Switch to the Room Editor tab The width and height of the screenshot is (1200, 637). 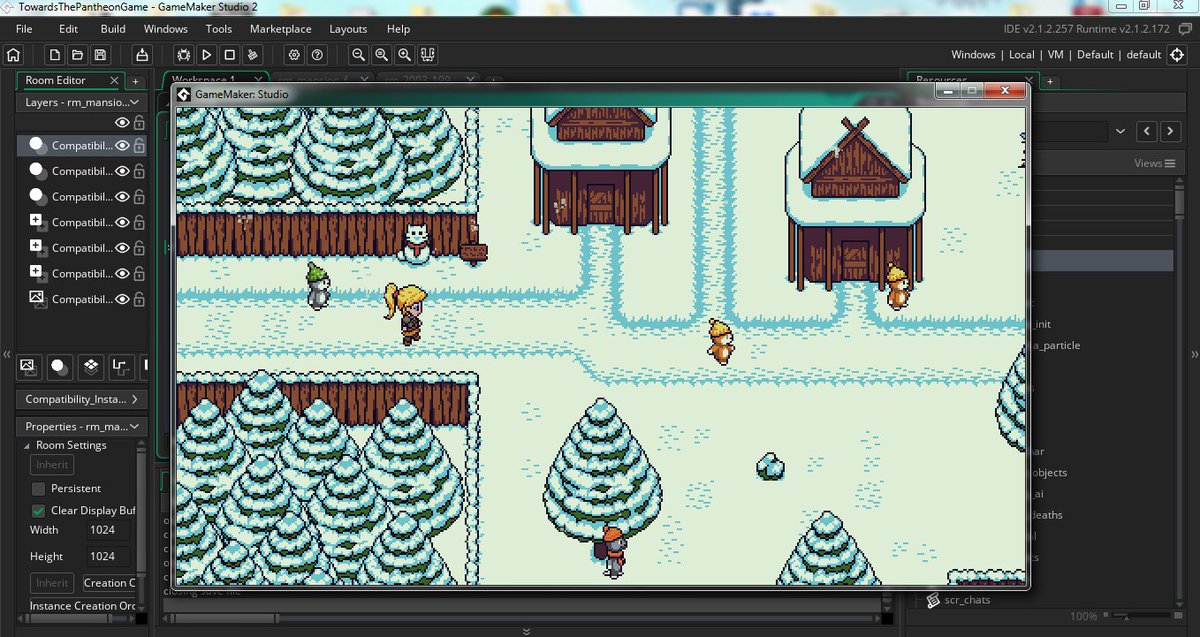click(56, 80)
